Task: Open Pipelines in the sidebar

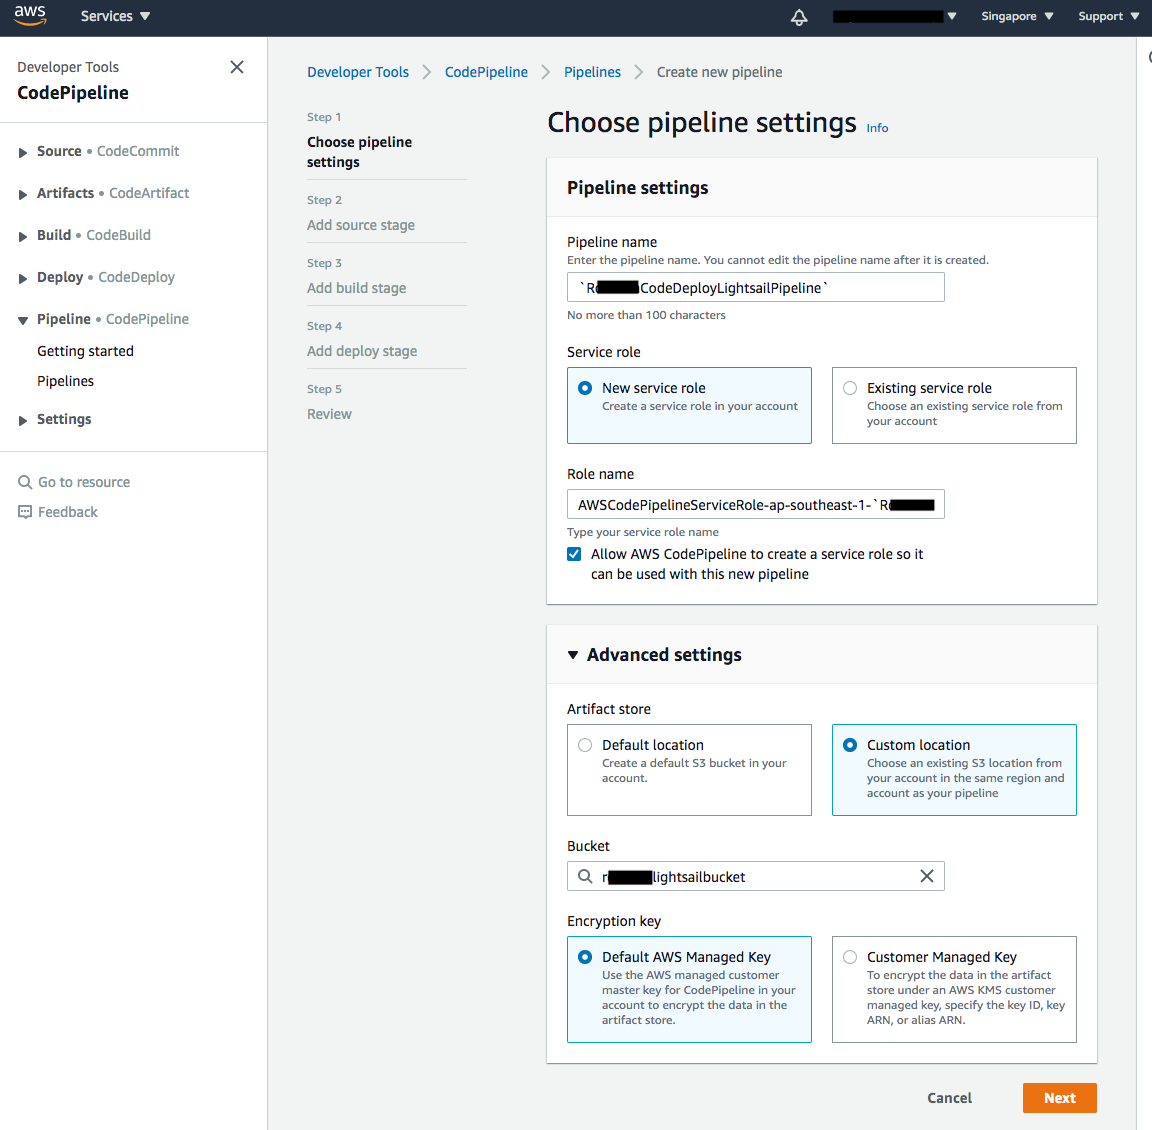Action: click(x=65, y=381)
